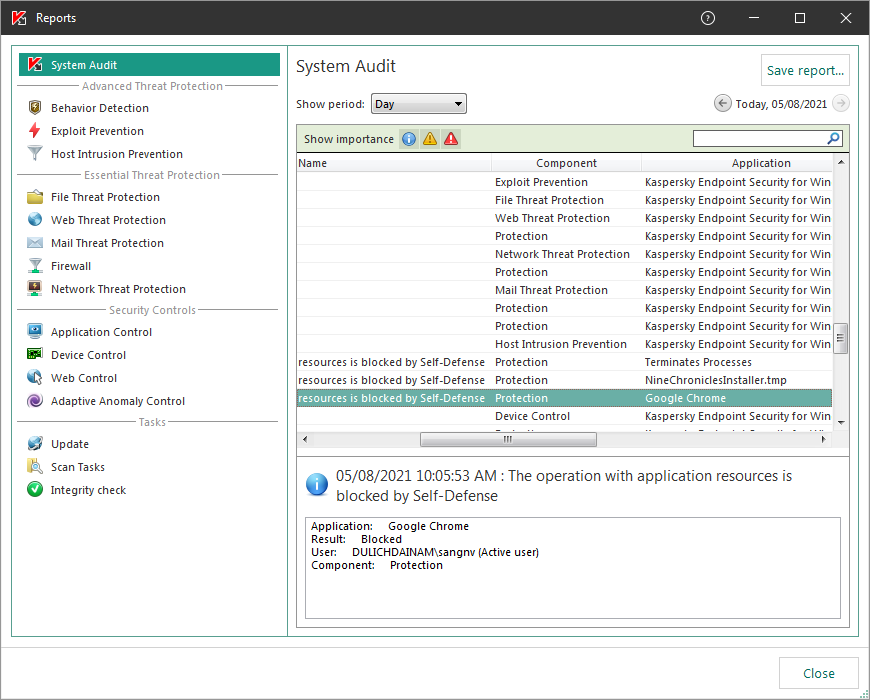Go to previous day with left arrow
Viewport: 870px width, 700px height.
click(x=722, y=104)
